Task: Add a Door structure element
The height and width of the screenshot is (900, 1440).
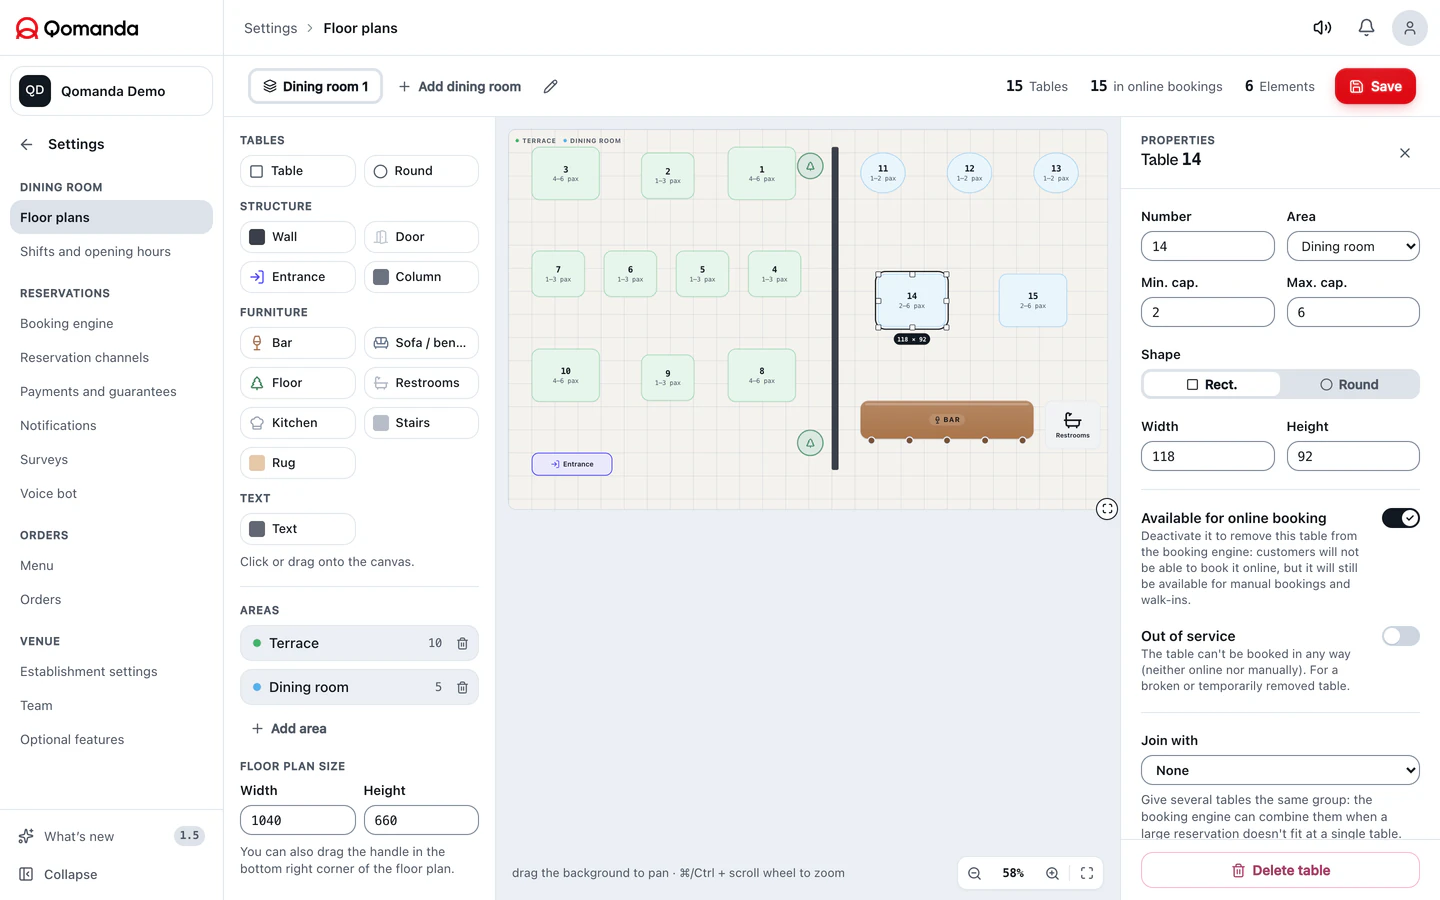Action: pos(421,237)
